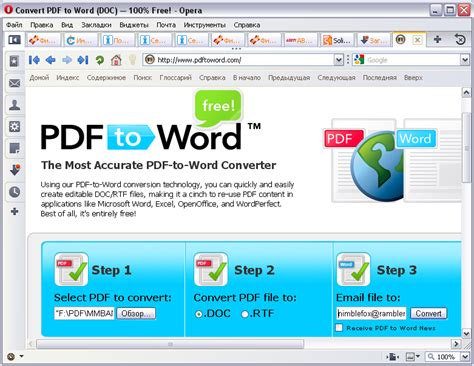Select the .RTF radio button
This screenshot has height=366, width=474.
tap(245, 314)
